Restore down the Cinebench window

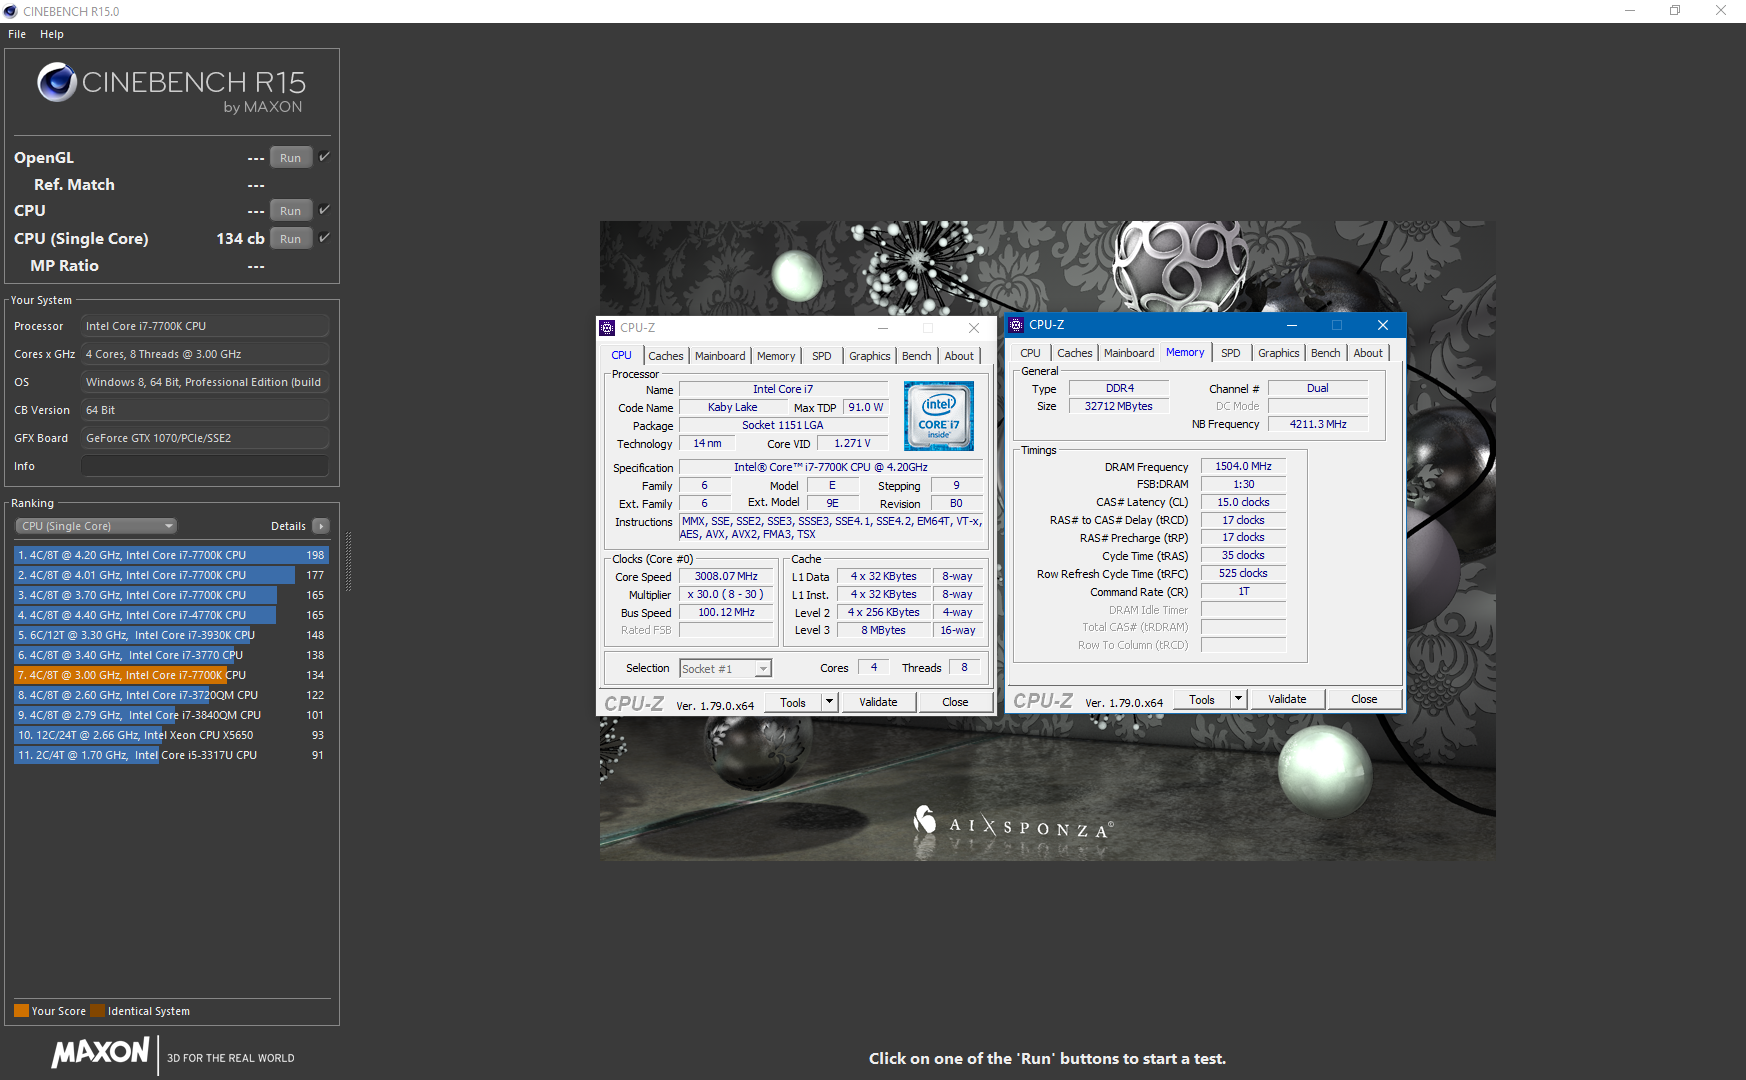[1675, 11]
